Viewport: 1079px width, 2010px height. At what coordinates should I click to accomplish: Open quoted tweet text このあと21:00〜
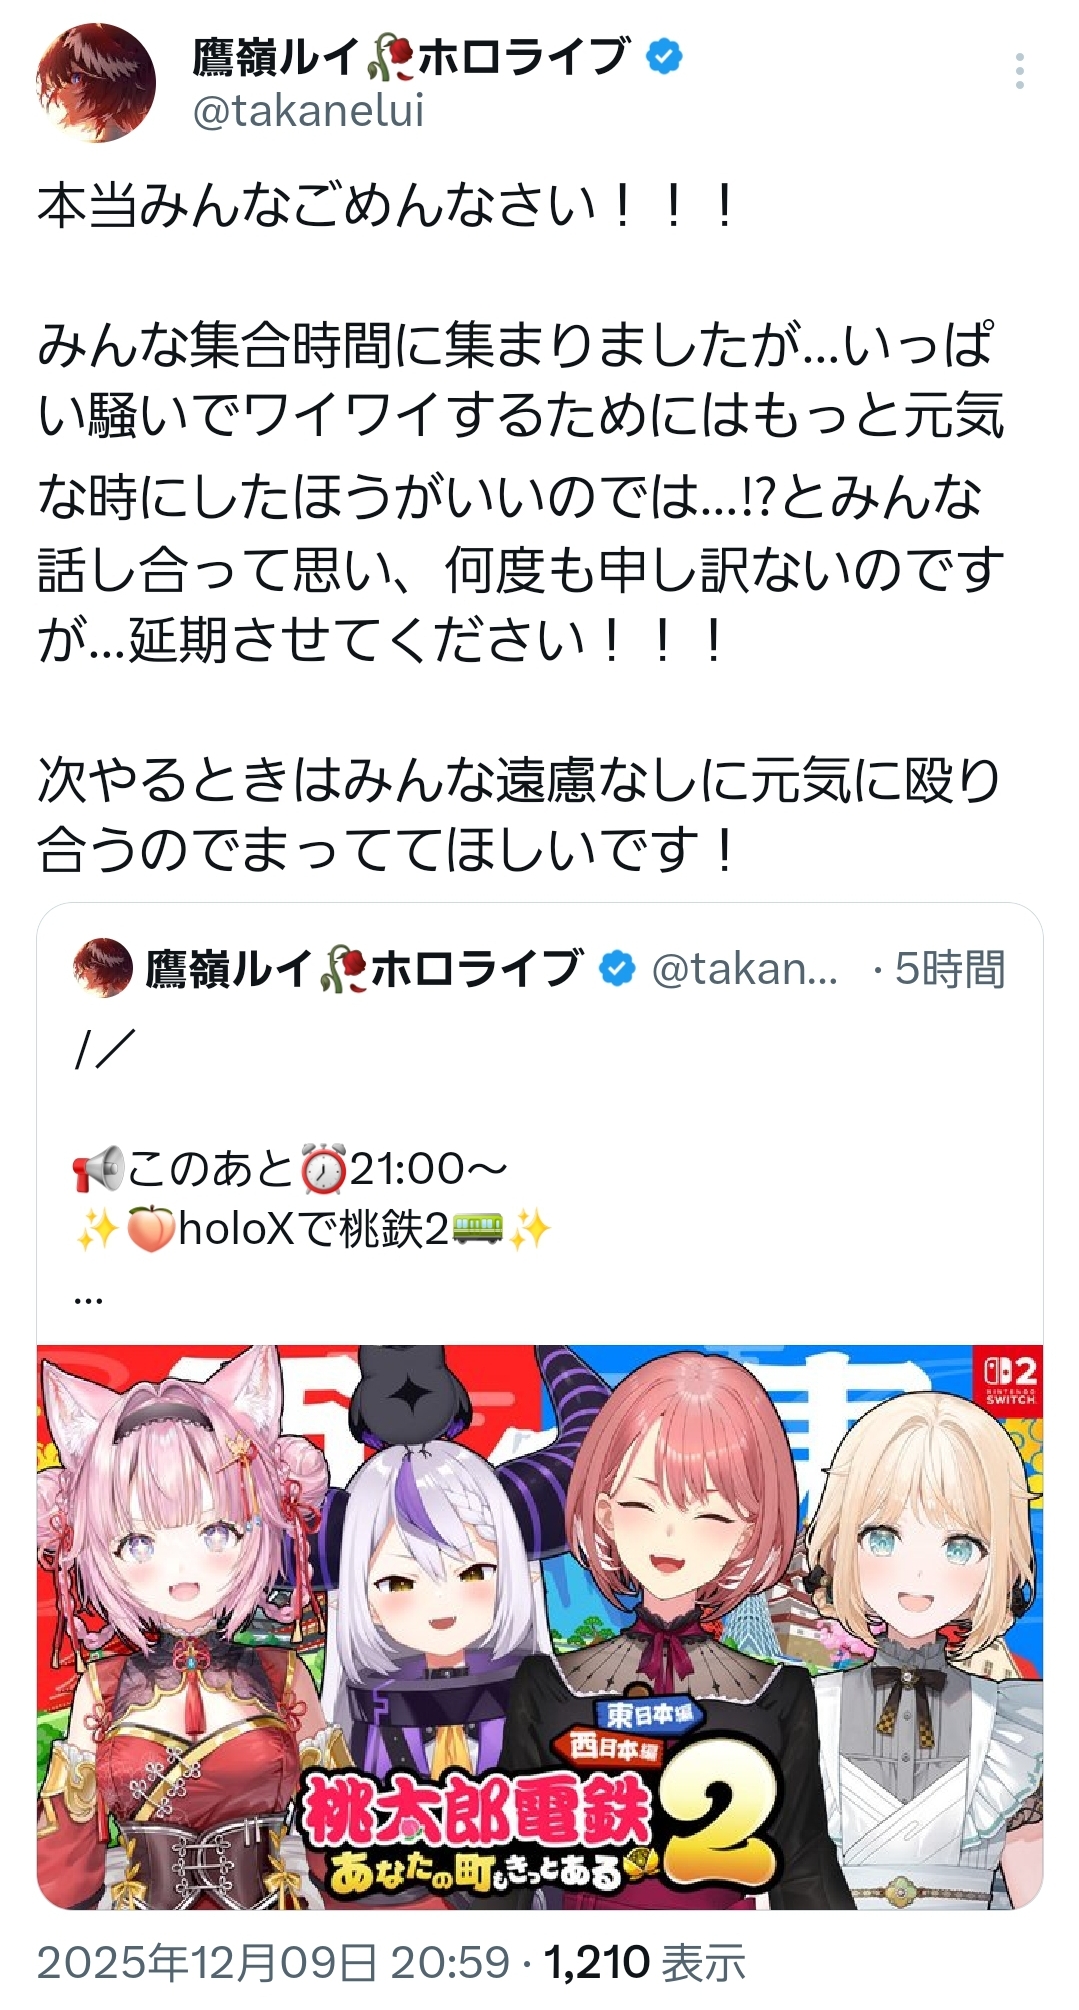coord(291,1169)
